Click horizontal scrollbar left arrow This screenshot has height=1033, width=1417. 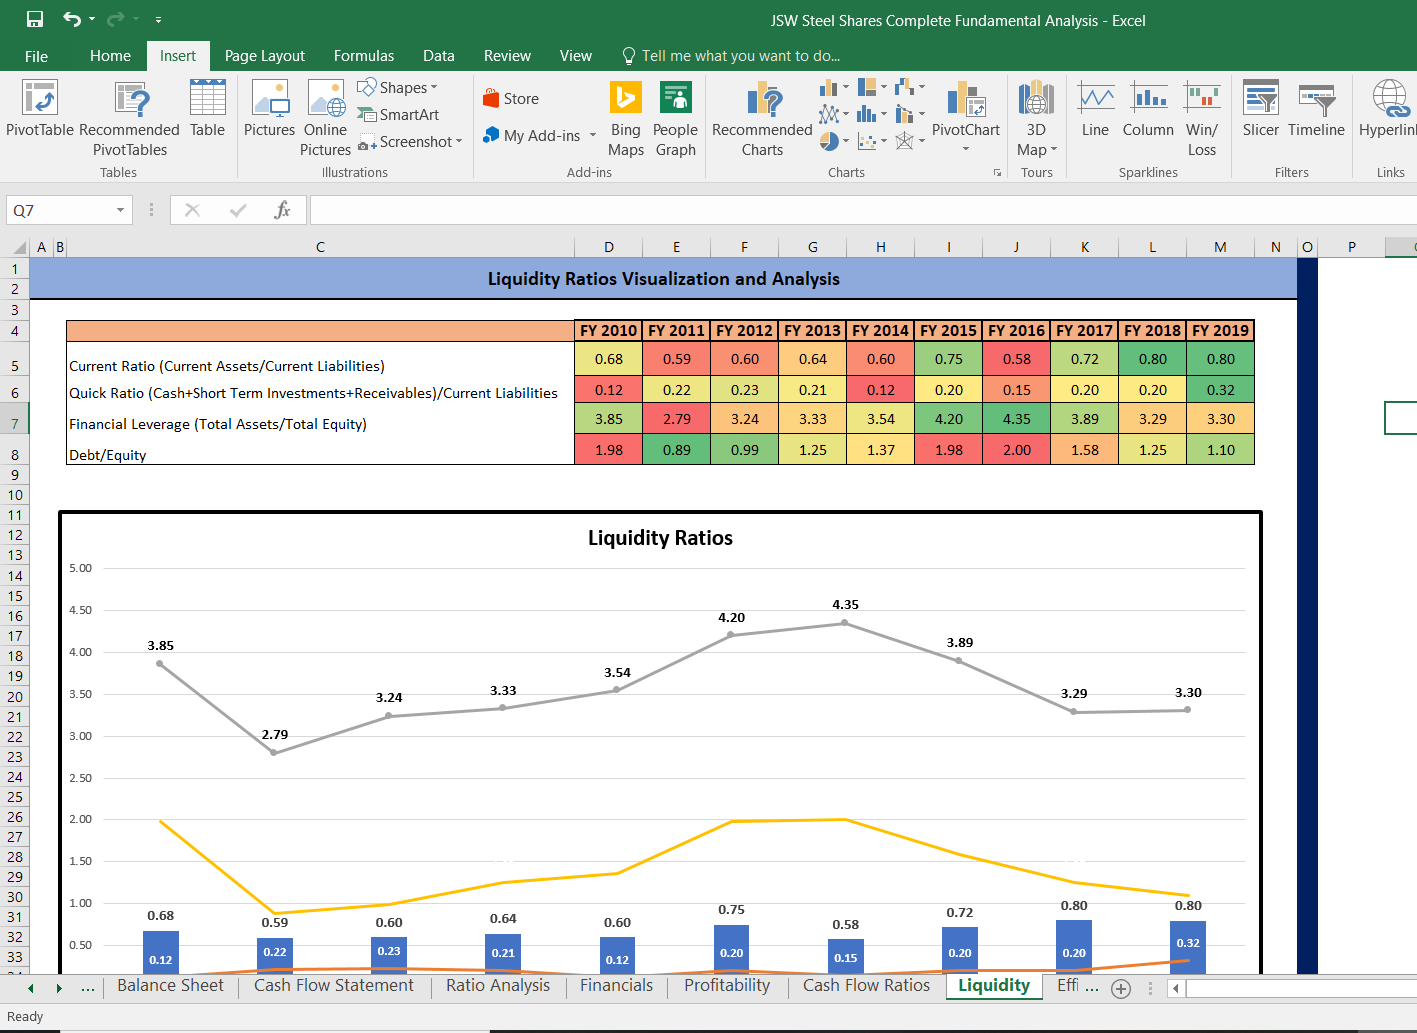coord(1176,988)
